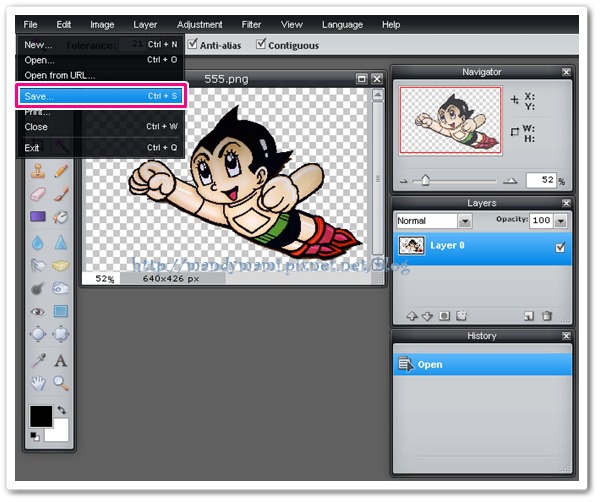Click Navigator zoom out icon
600x502 pixels.
click(404, 181)
